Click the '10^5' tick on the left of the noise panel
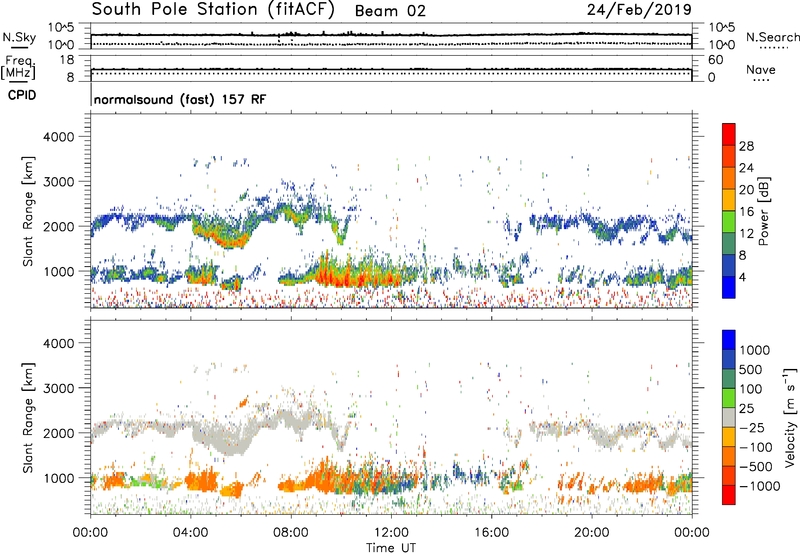Viewport: 800px width, 554px height. click(x=61, y=27)
